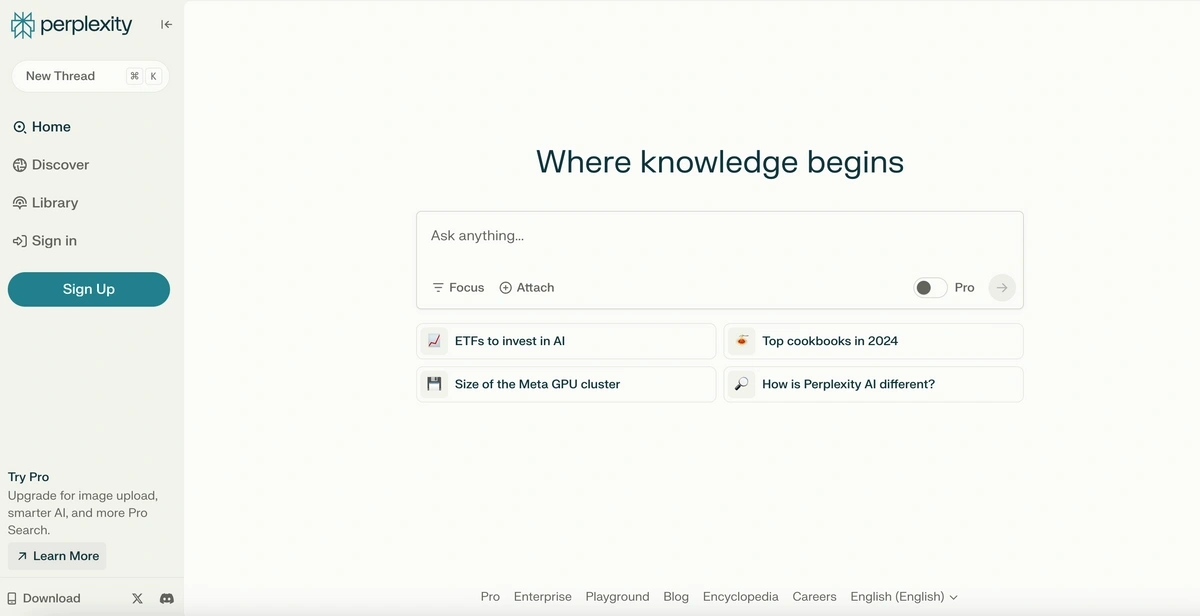Viewport: 1200px width, 616px height.
Task: Select 'Size of the Meta GPU cluster' suggestion
Action: (x=566, y=384)
